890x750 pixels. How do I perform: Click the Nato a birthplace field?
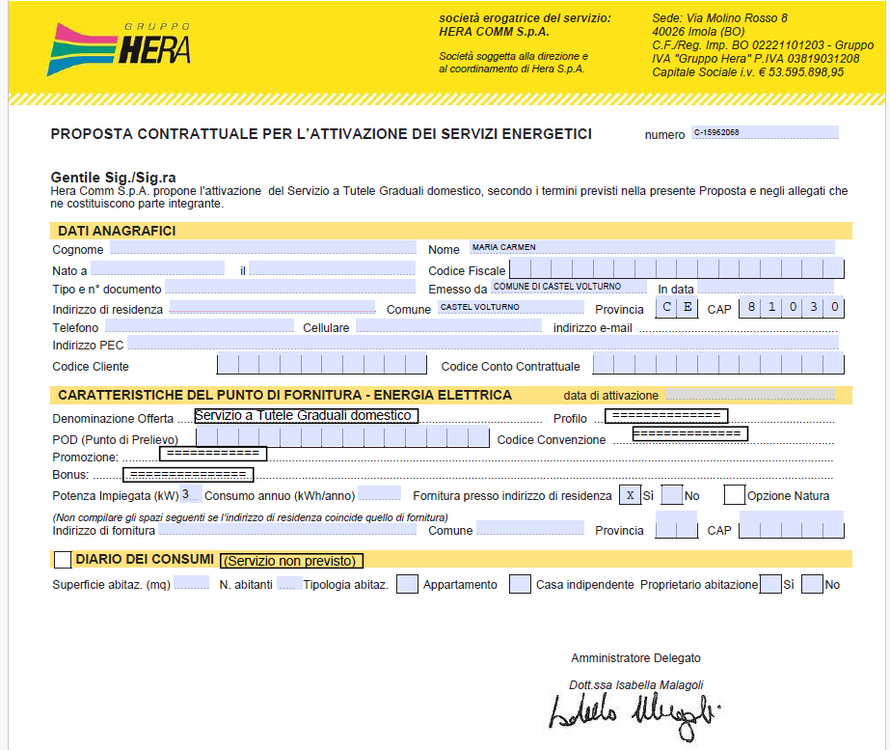(x=158, y=268)
